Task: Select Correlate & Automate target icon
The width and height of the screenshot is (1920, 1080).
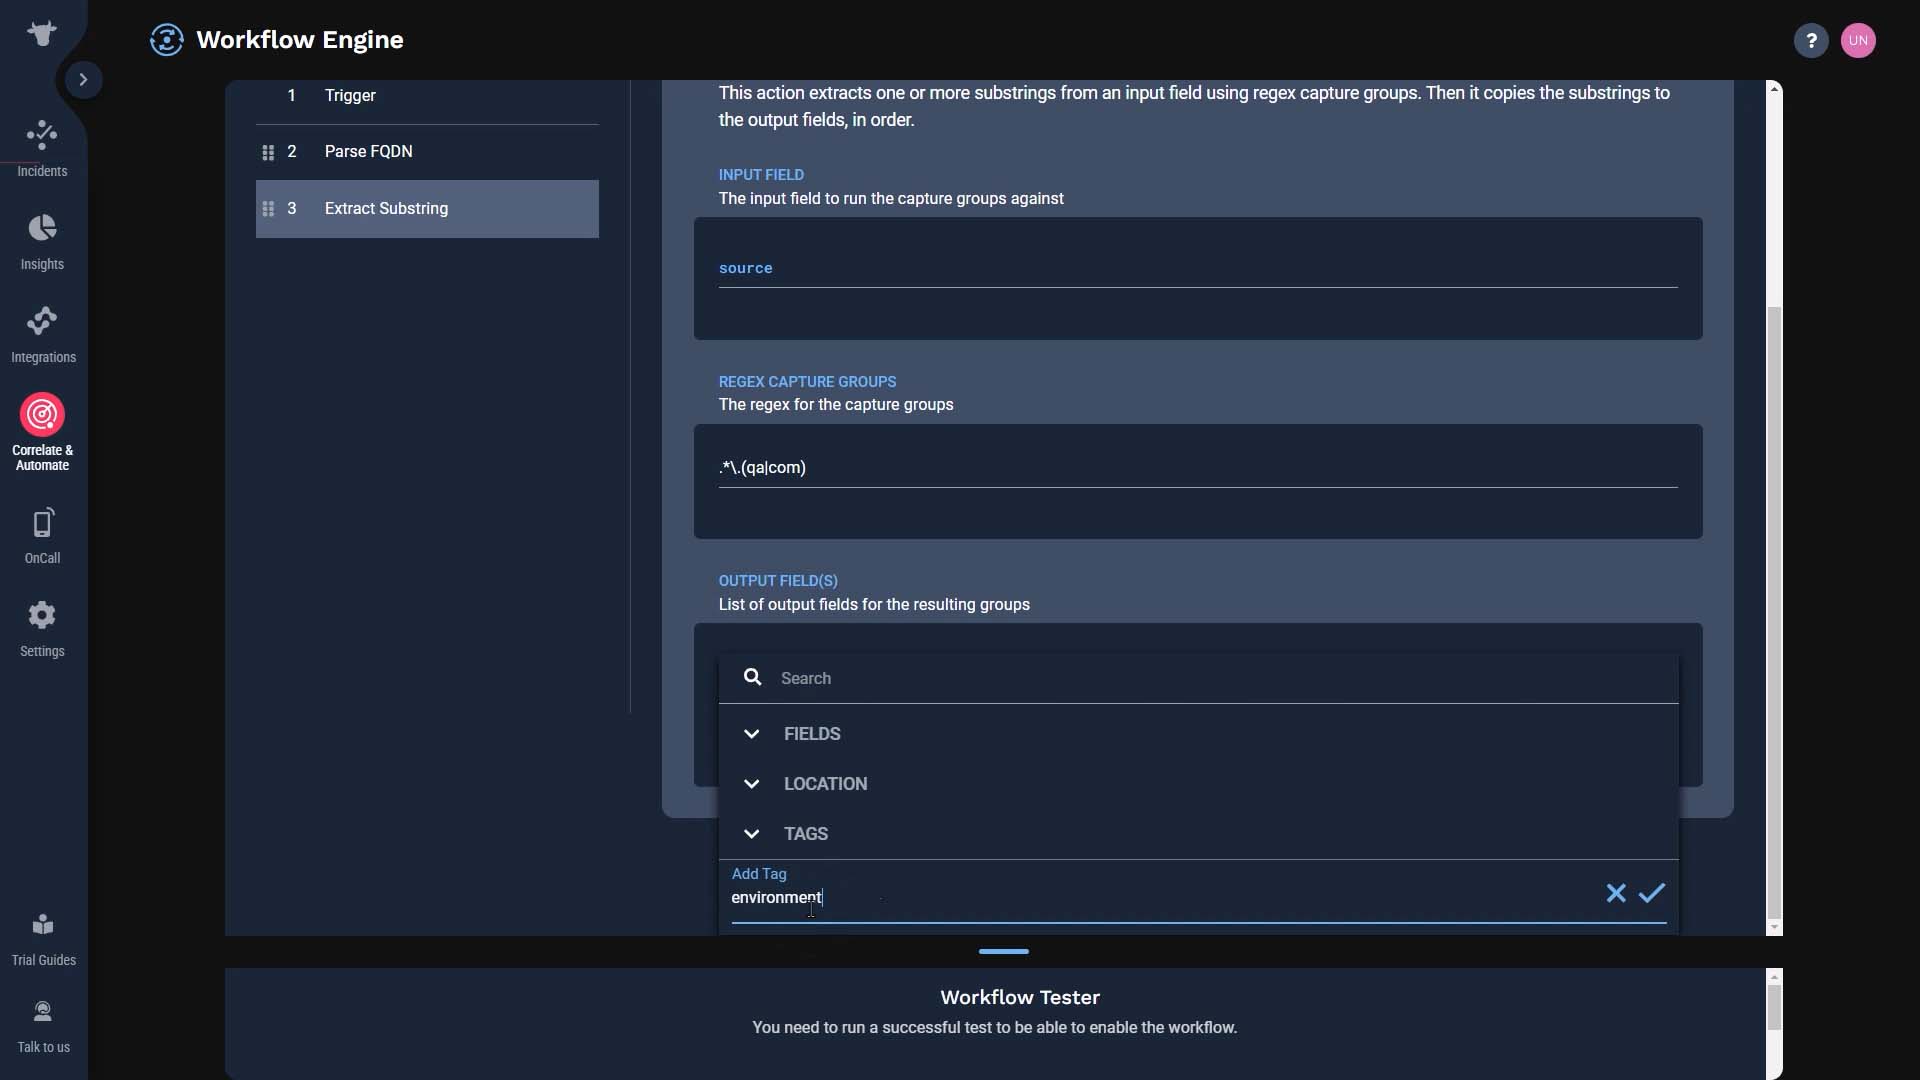Action: pyautogui.click(x=42, y=414)
